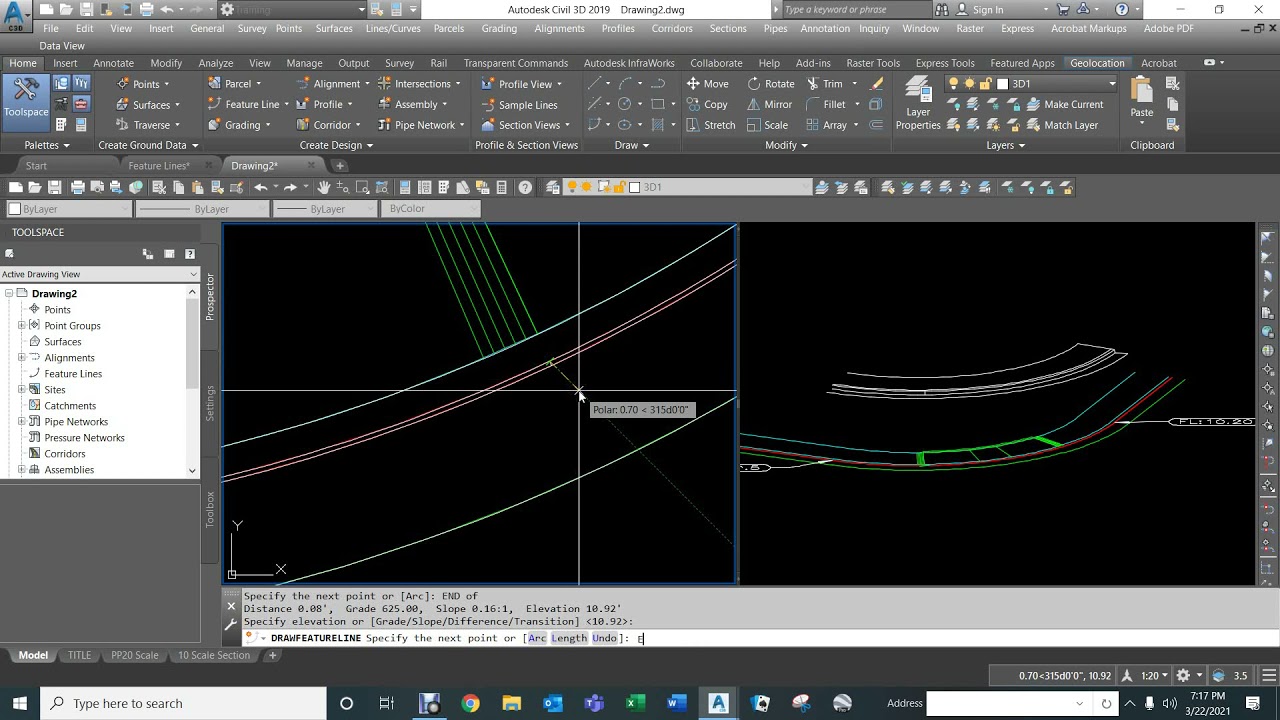The image size is (1280, 720).
Task: Select the Copy tool in Modify panel
Action: click(x=707, y=104)
